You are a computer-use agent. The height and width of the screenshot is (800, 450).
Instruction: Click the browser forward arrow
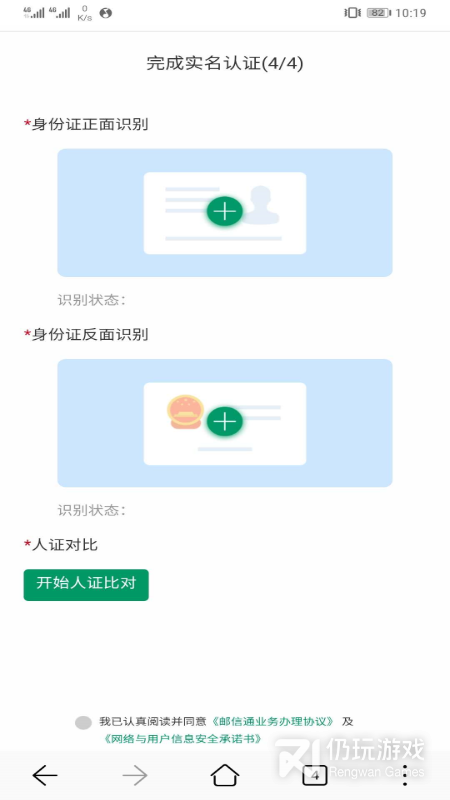(135, 776)
